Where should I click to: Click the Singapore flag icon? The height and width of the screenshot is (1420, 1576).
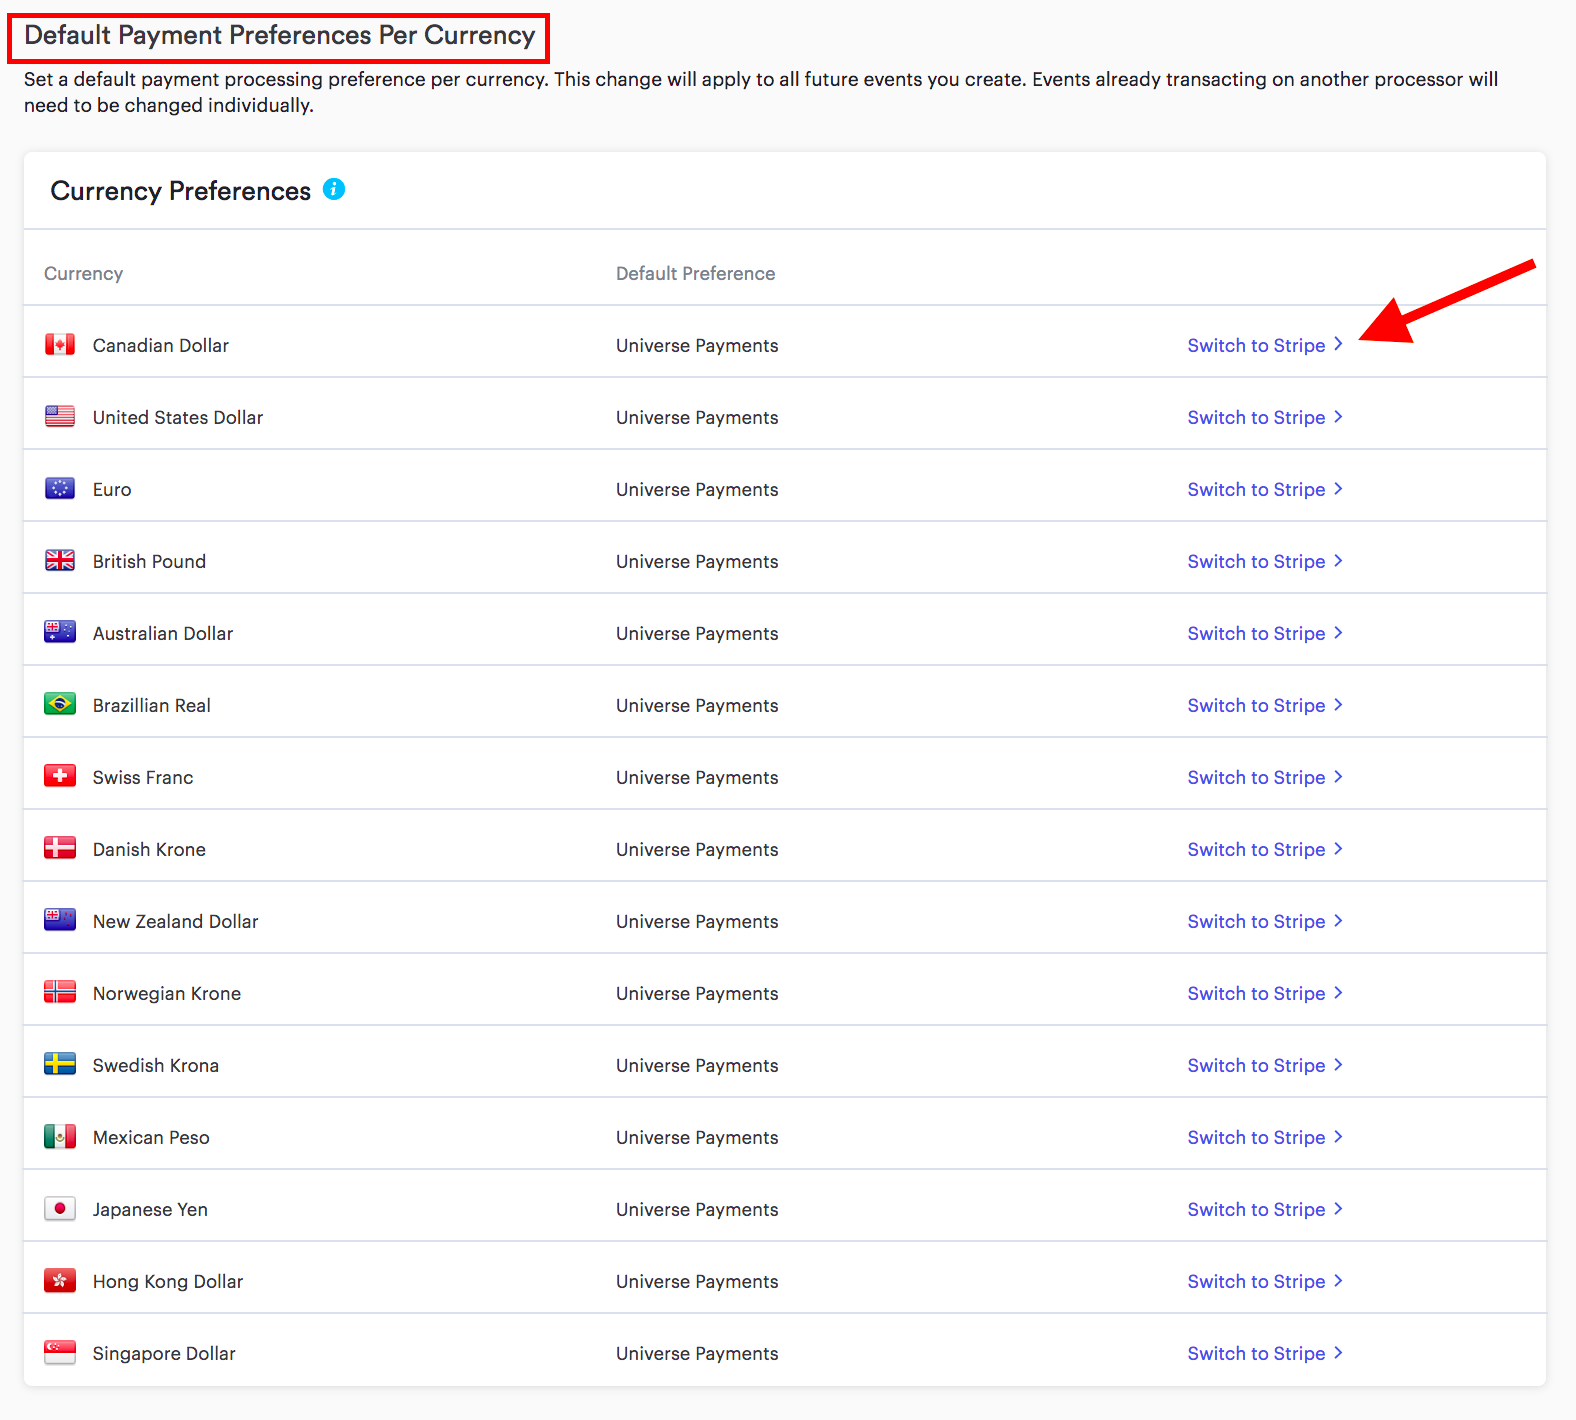point(60,1353)
